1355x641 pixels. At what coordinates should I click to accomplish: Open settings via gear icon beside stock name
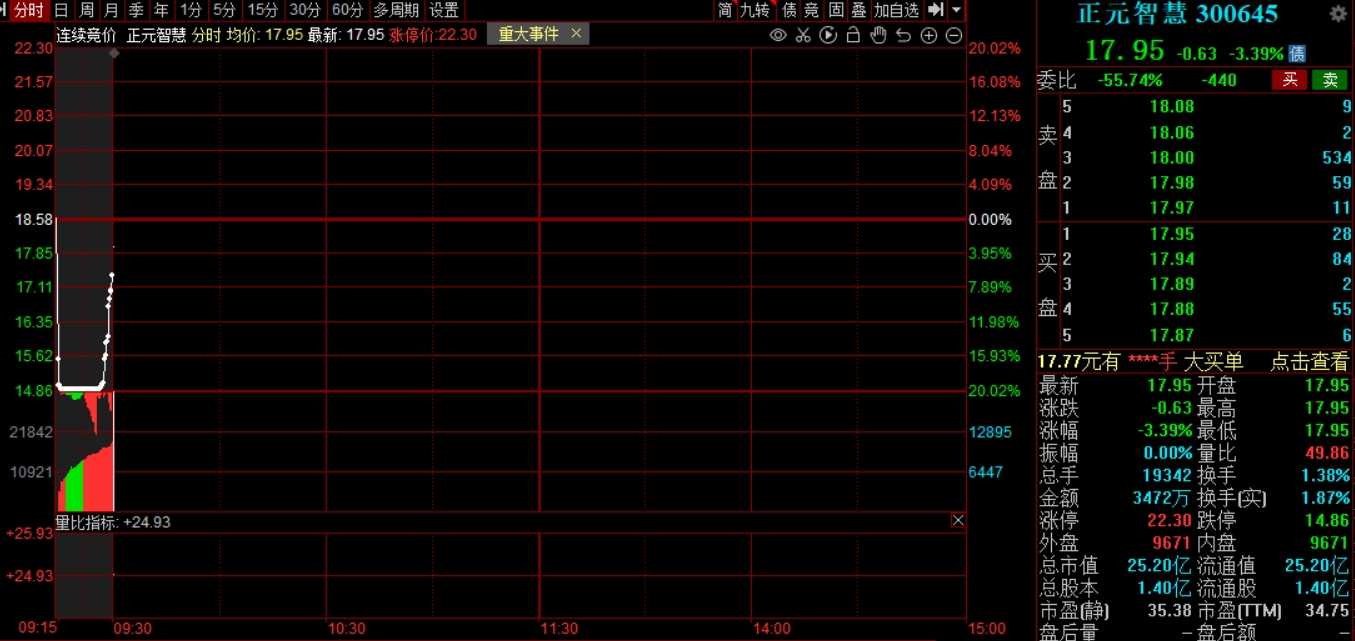click(1338, 14)
